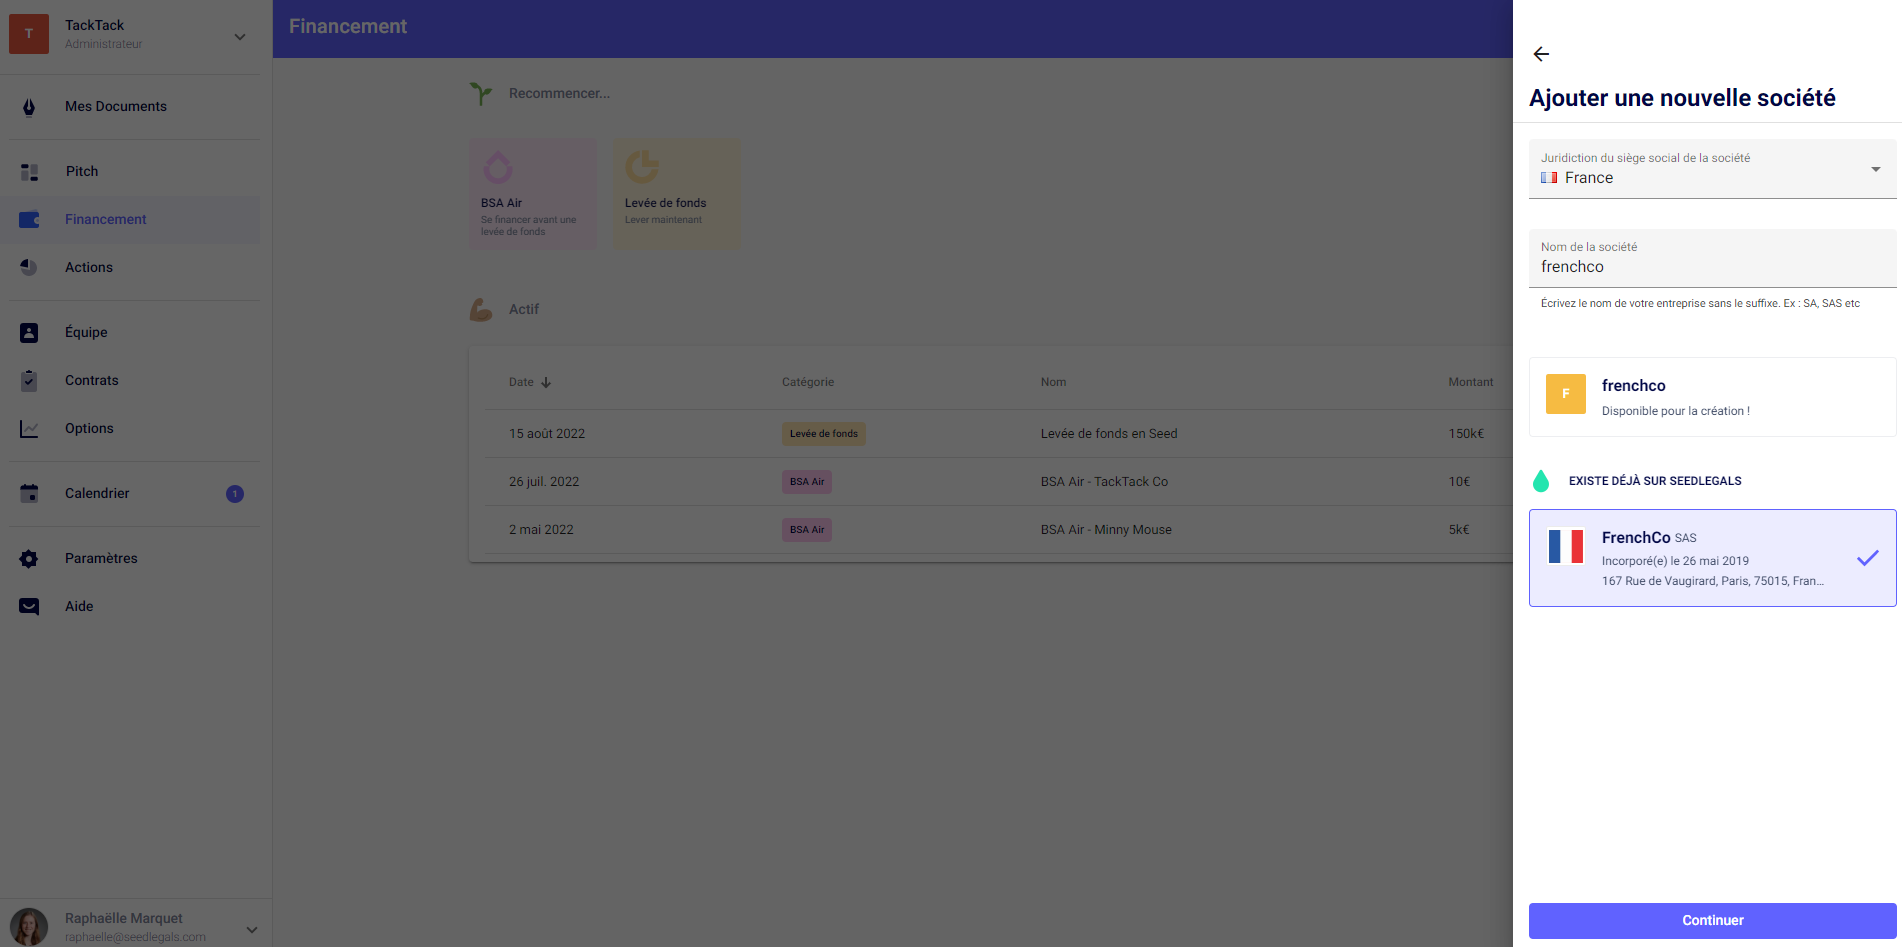Go to Calendrier in the sidebar

point(97,494)
